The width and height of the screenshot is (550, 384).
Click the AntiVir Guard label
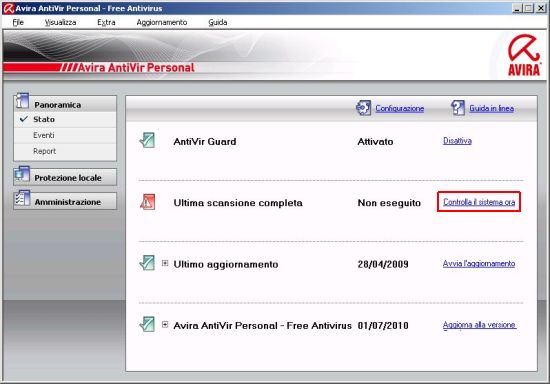[205, 142]
